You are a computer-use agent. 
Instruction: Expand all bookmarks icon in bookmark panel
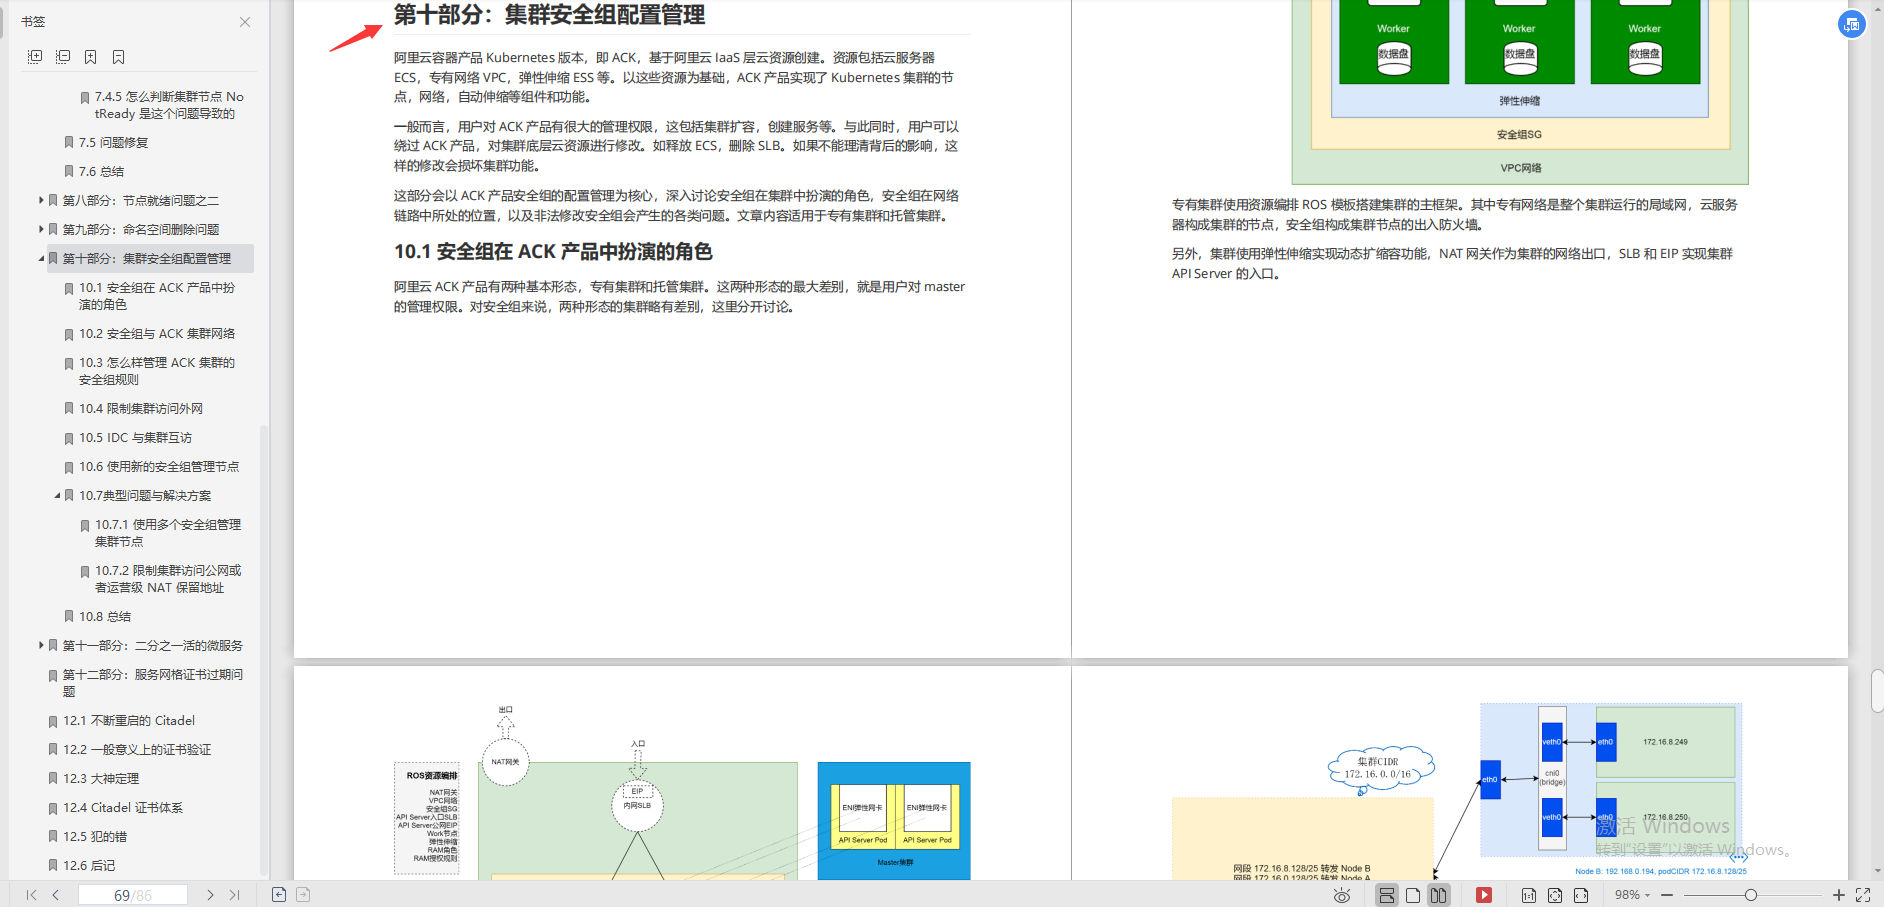point(35,57)
